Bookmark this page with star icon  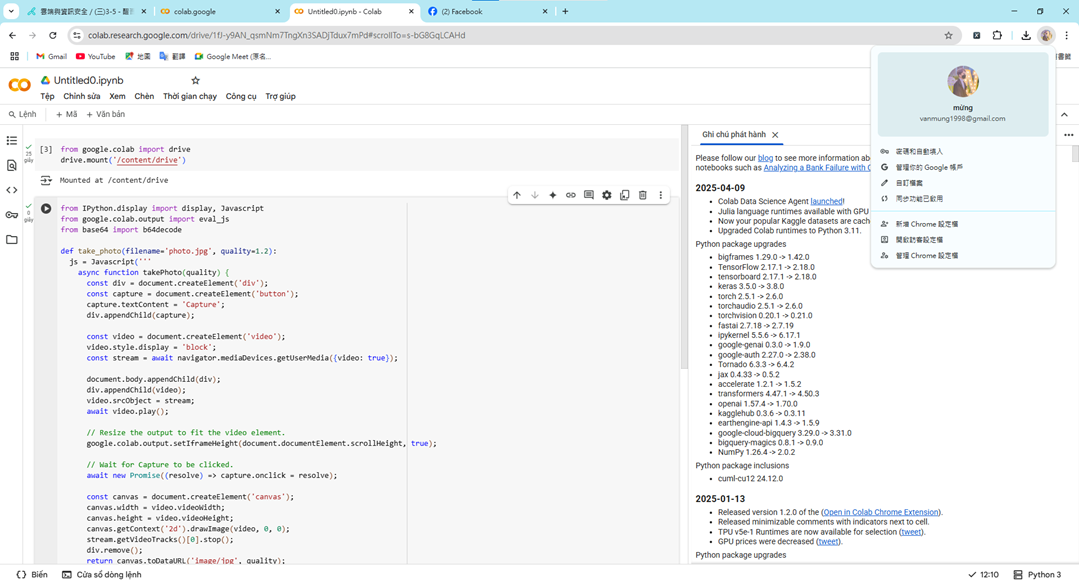pyautogui.click(x=948, y=35)
